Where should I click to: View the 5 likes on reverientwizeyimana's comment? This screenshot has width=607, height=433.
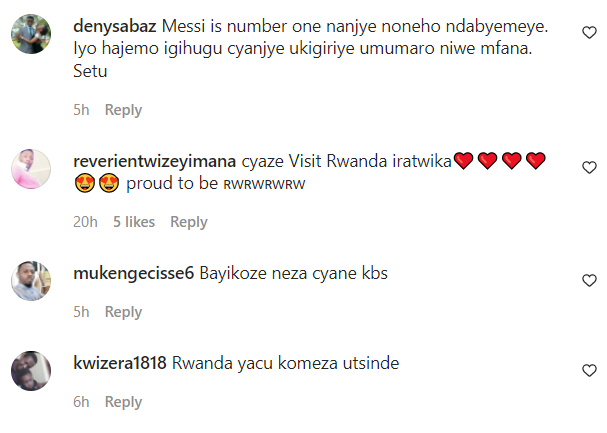[x=134, y=222]
